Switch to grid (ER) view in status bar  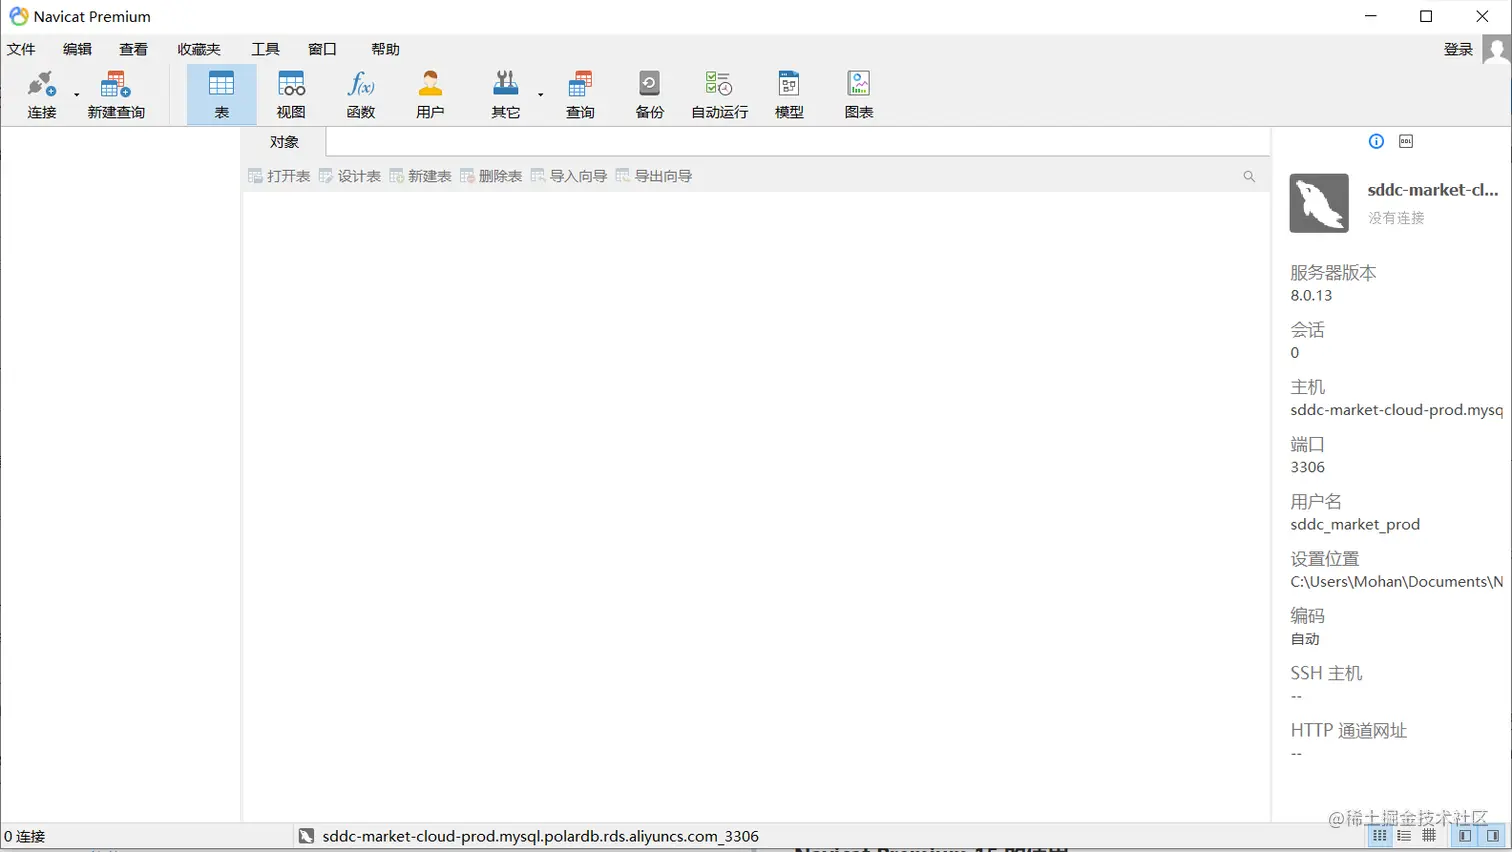[1429, 836]
